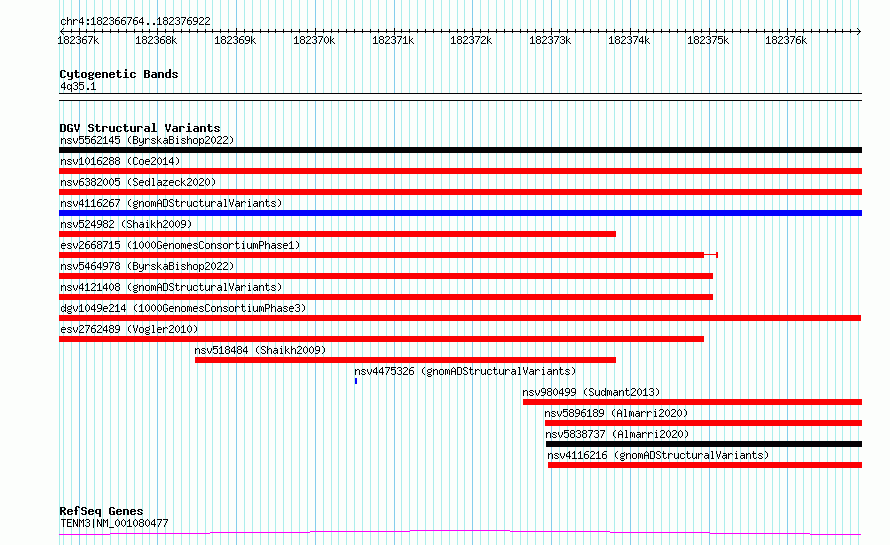This screenshot has width=890, height=545.
Task: Click the chr4:182366764..182376922 coordinate text
Action: click(135, 22)
